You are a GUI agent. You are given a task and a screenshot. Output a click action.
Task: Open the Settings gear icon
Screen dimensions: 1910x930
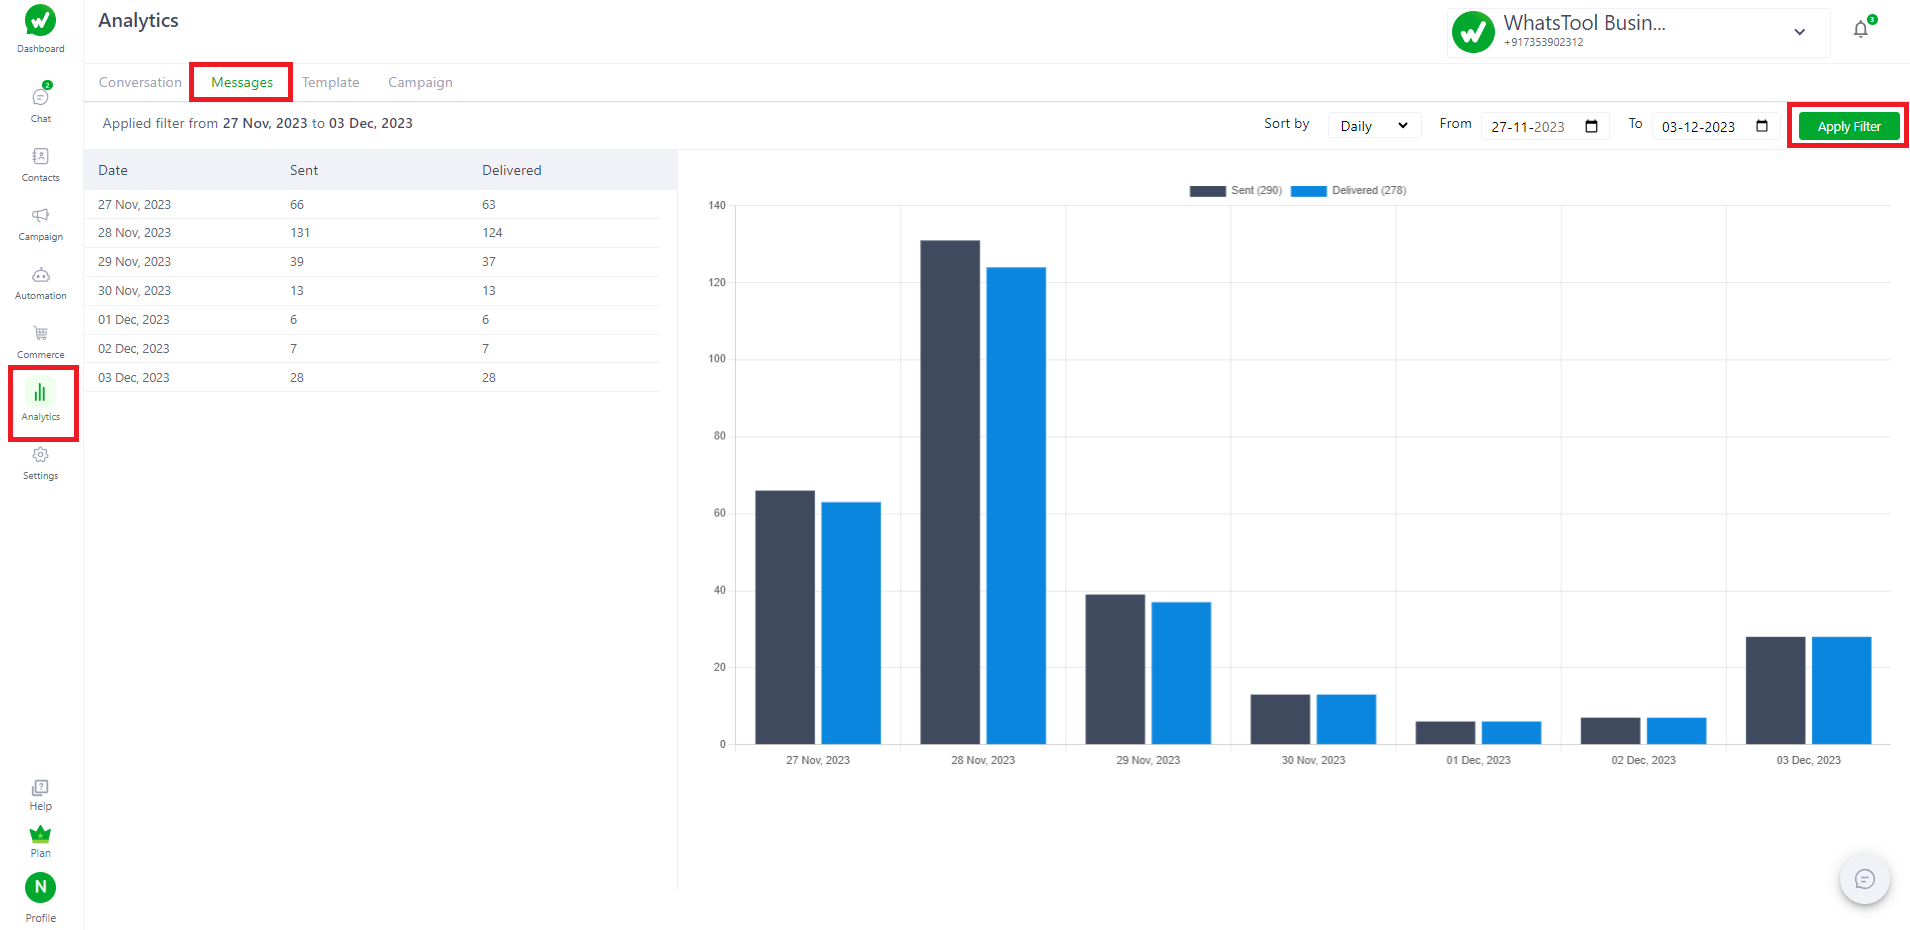(x=40, y=454)
